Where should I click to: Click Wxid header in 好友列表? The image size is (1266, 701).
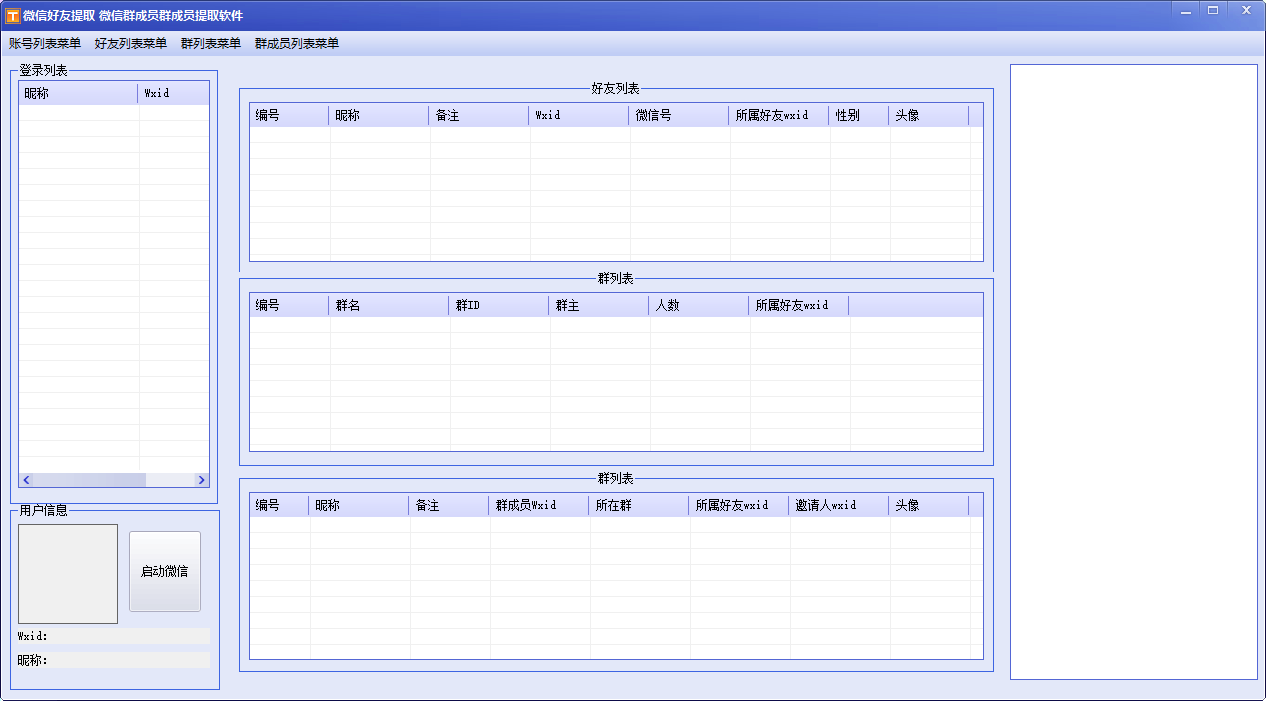point(579,115)
